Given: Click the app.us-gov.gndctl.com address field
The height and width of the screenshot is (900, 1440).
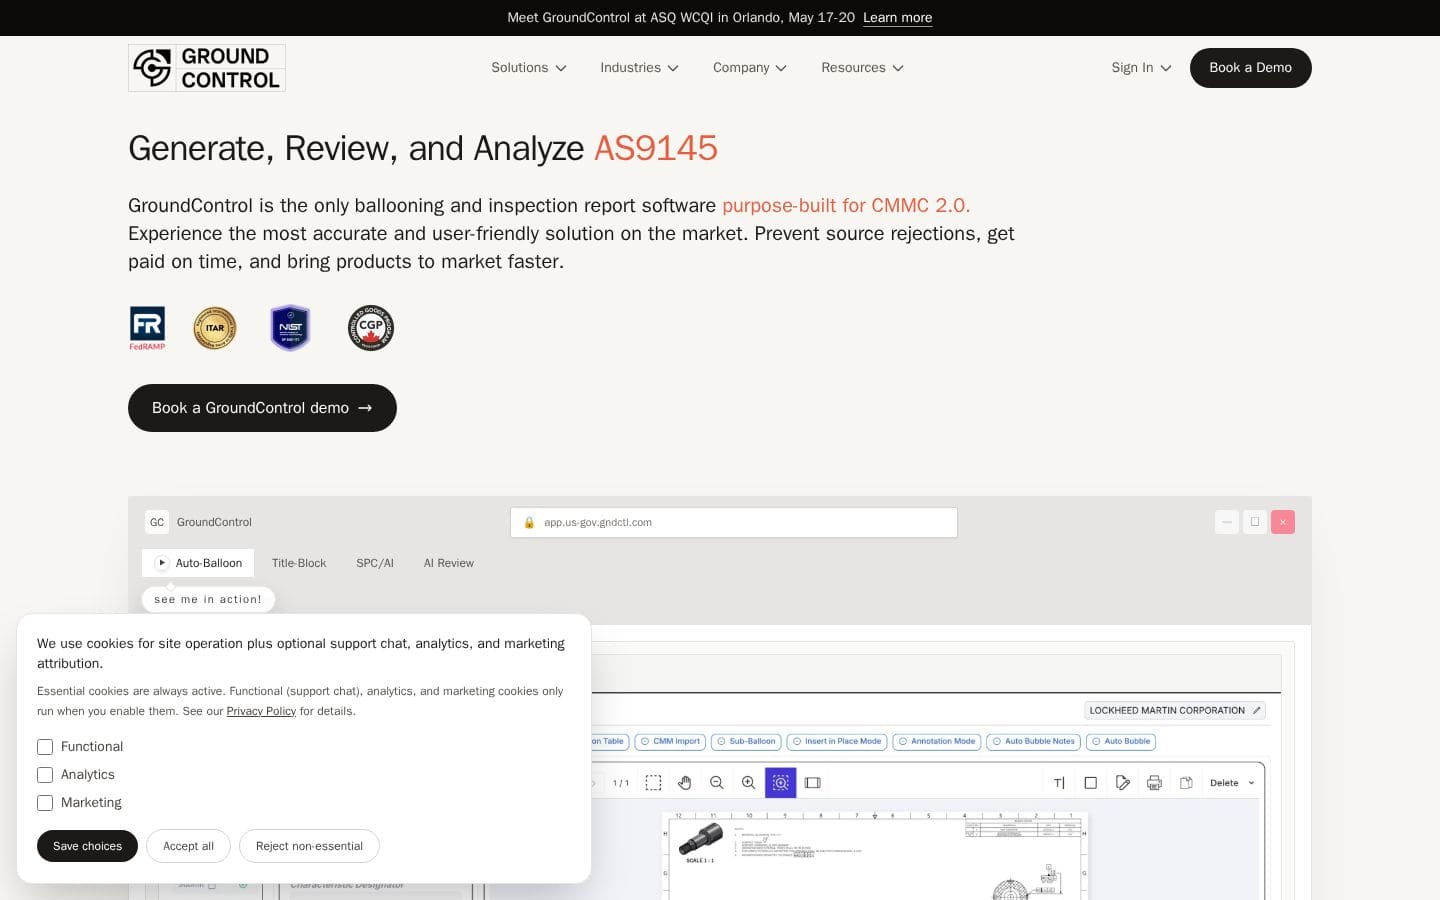Looking at the screenshot, I should tap(734, 522).
